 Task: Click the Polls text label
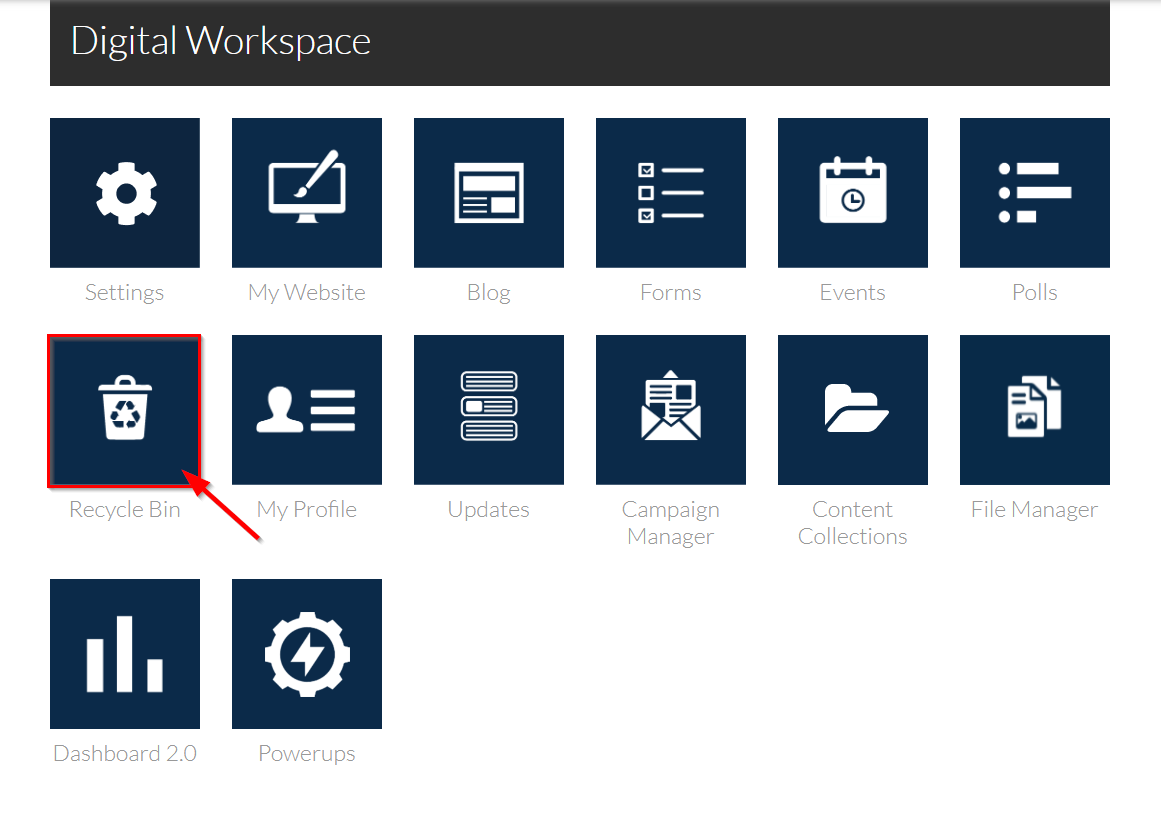coord(1034,292)
